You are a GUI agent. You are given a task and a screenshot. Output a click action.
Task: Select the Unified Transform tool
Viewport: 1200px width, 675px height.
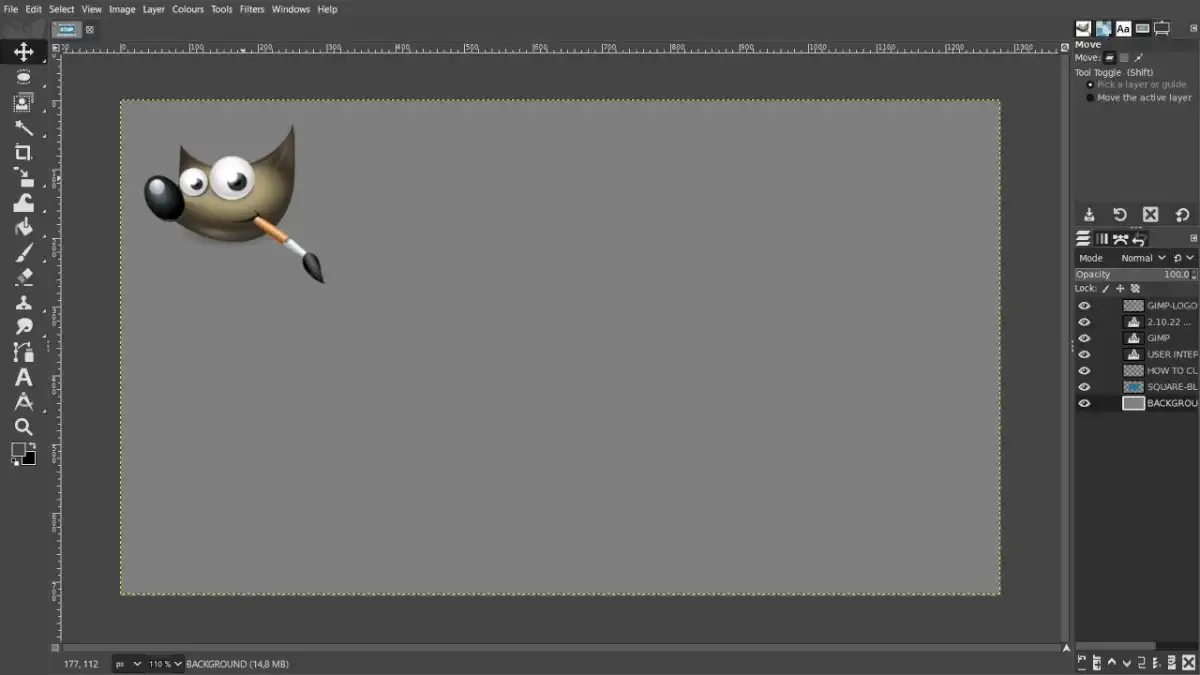pyautogui.click(x=23, y=177)
